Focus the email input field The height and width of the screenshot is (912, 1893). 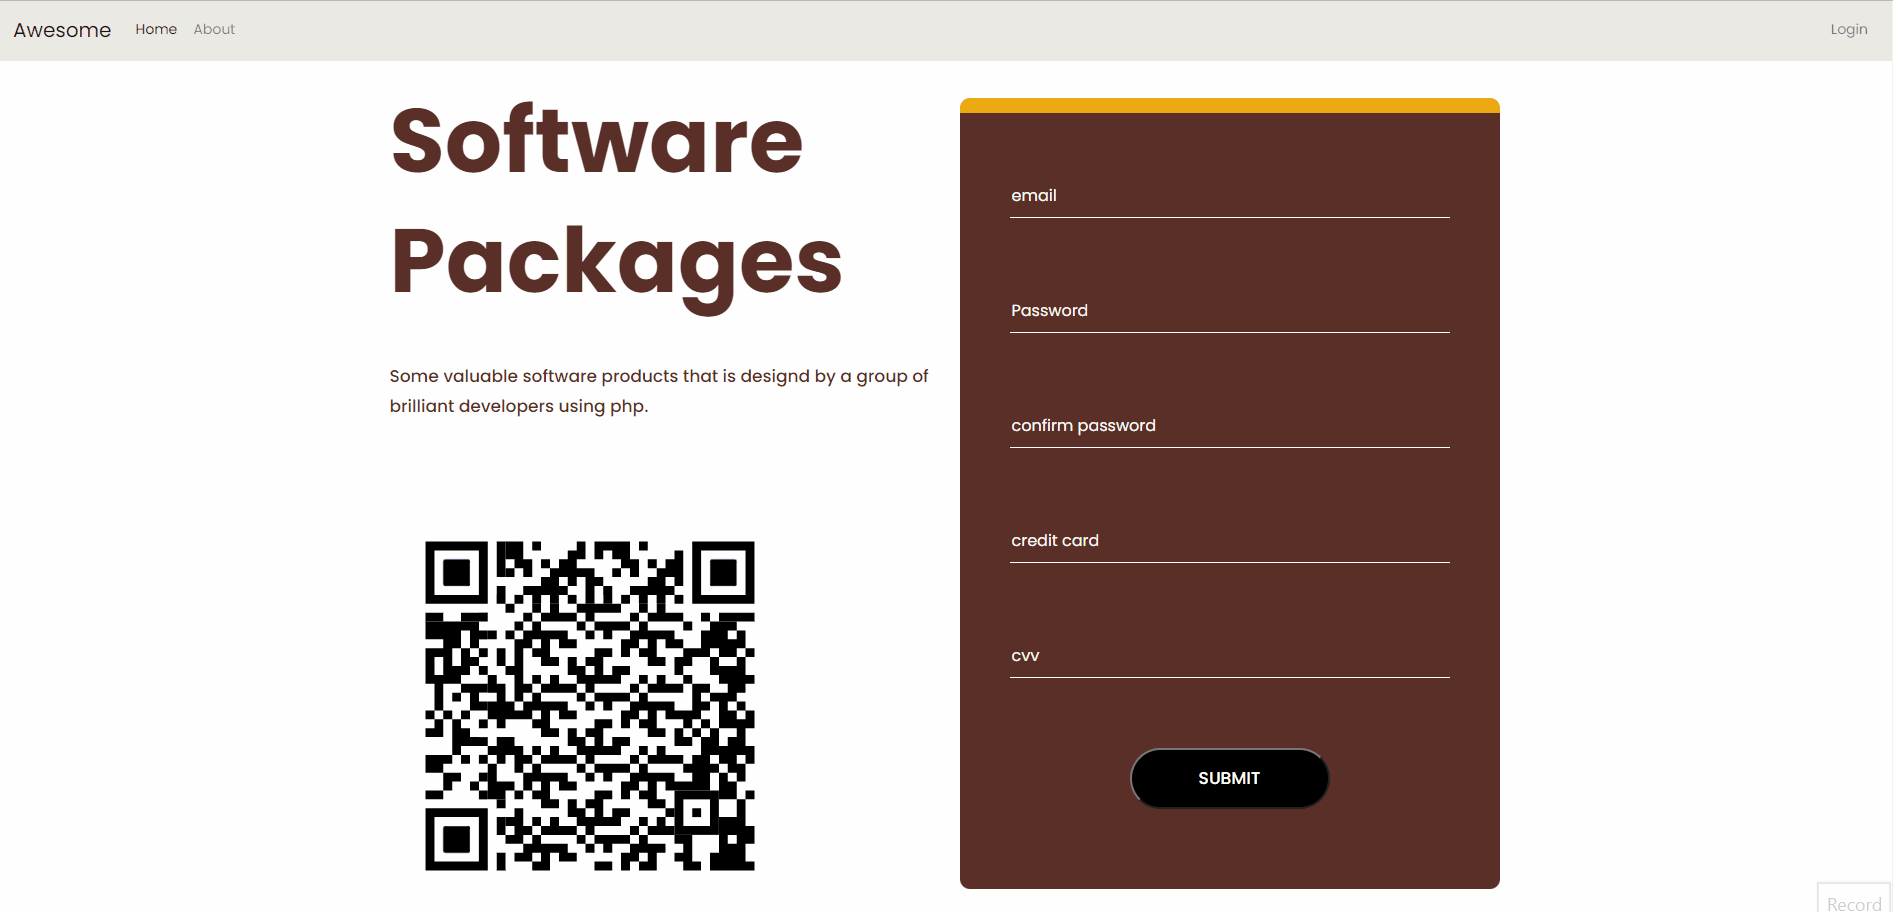click(x=1230, y=196)
